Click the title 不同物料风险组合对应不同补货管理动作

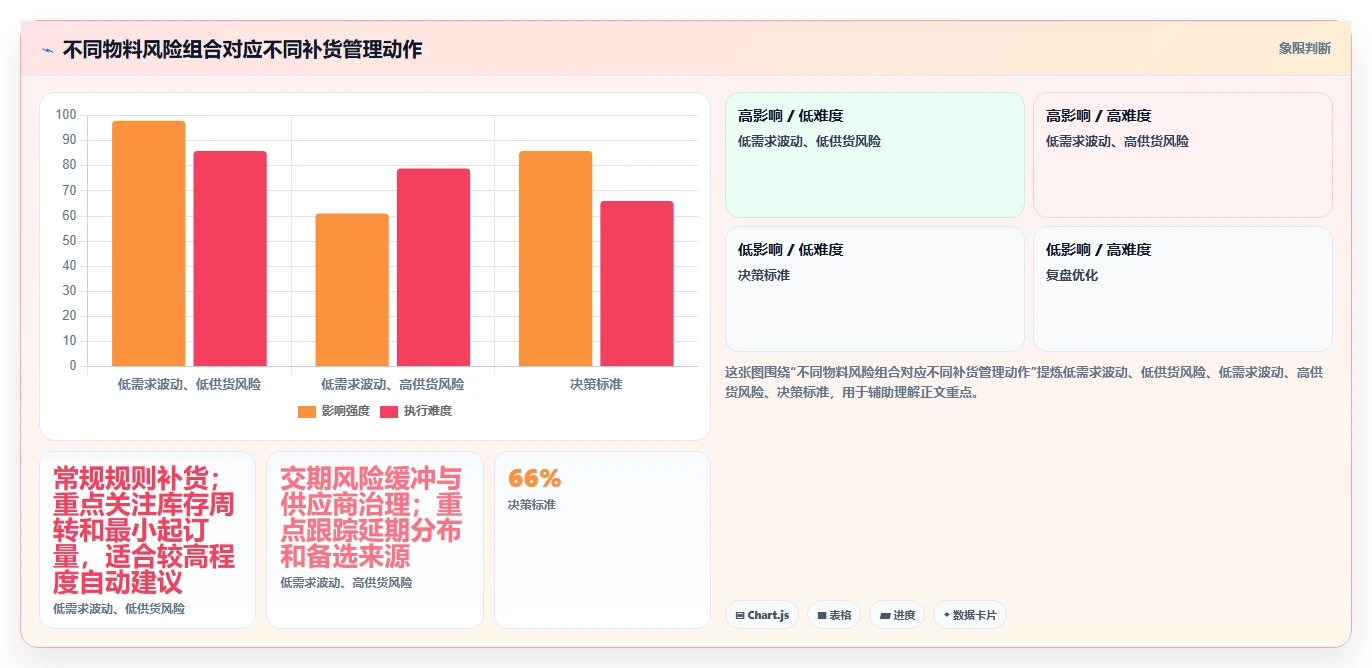pos(242,49)
